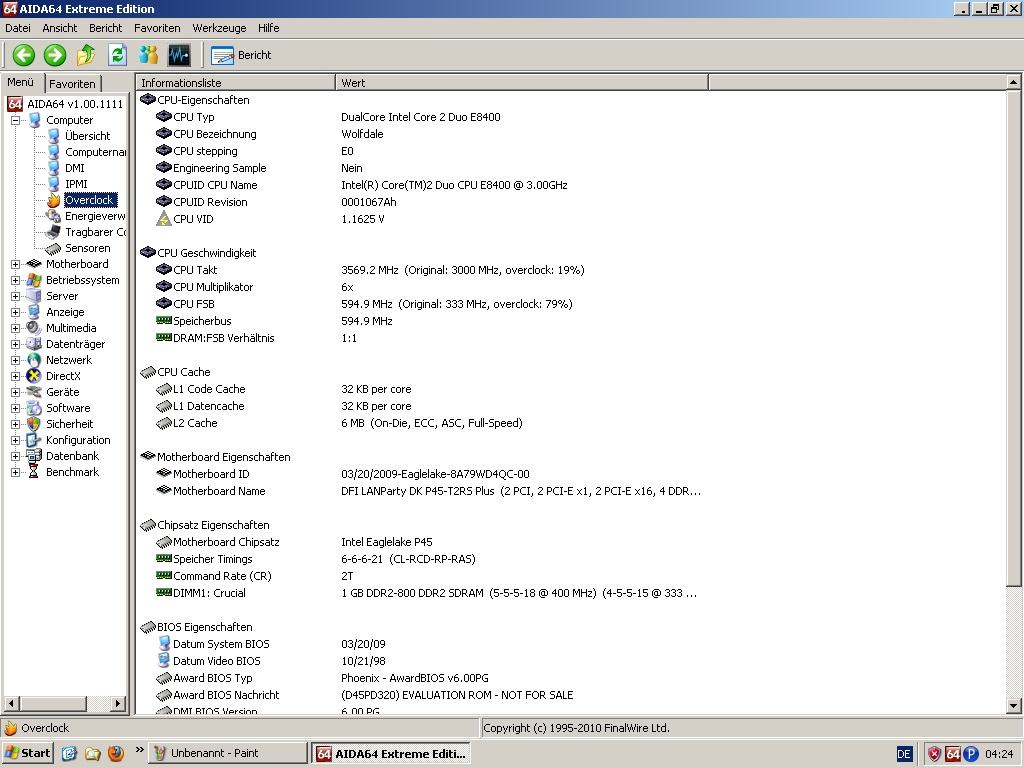
Task: Select the IPMI tree item
Action: coord(76,184)
